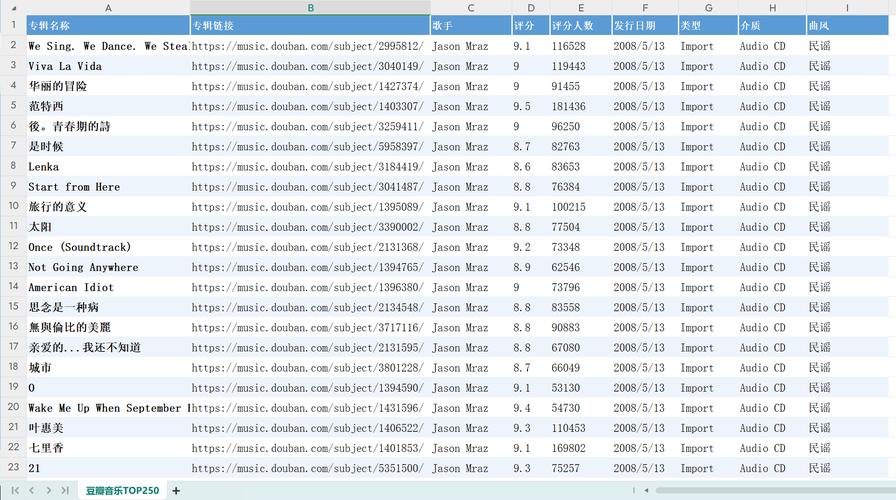Screen dimensions: 896x500
Task: Select rating count cell 53130
Action: click(x=581, y=388)
